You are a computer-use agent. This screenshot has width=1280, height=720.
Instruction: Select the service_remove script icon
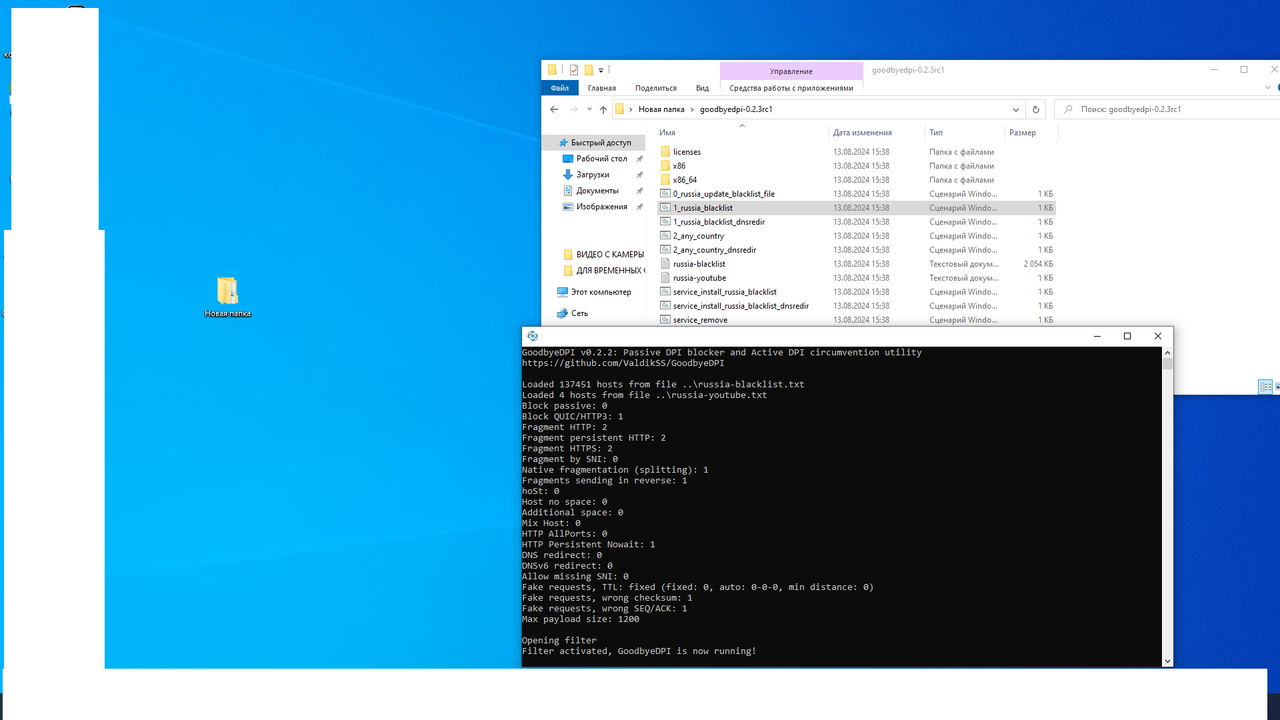665,320
